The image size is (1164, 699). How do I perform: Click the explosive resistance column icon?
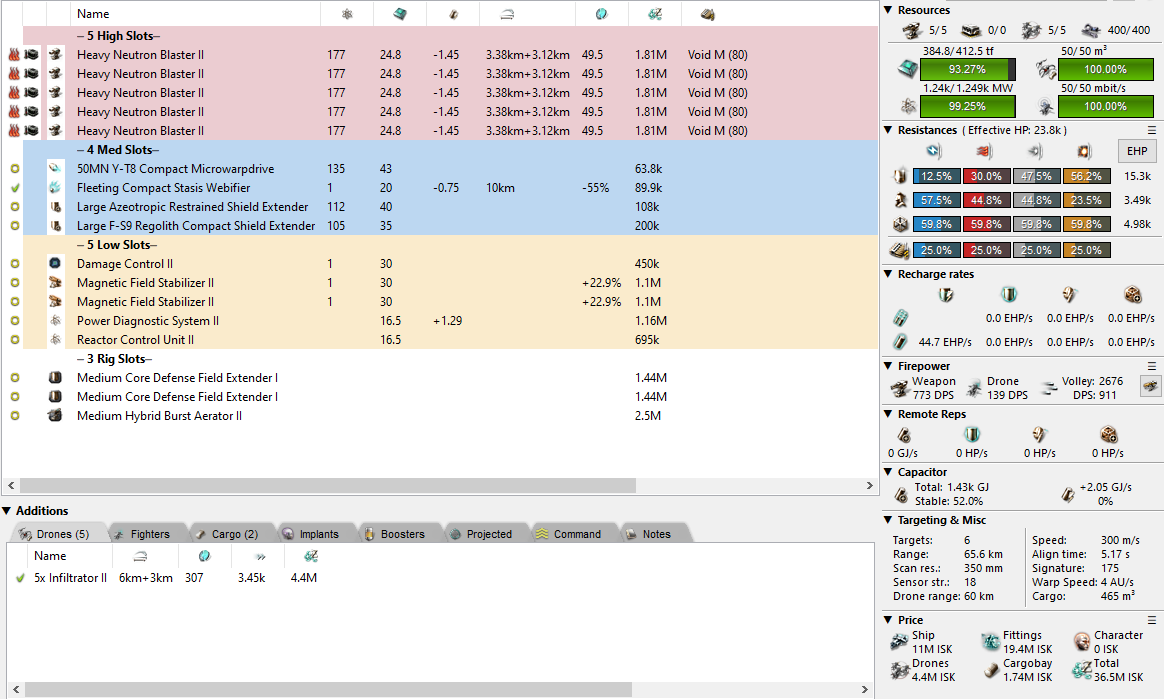[1082, 151]
